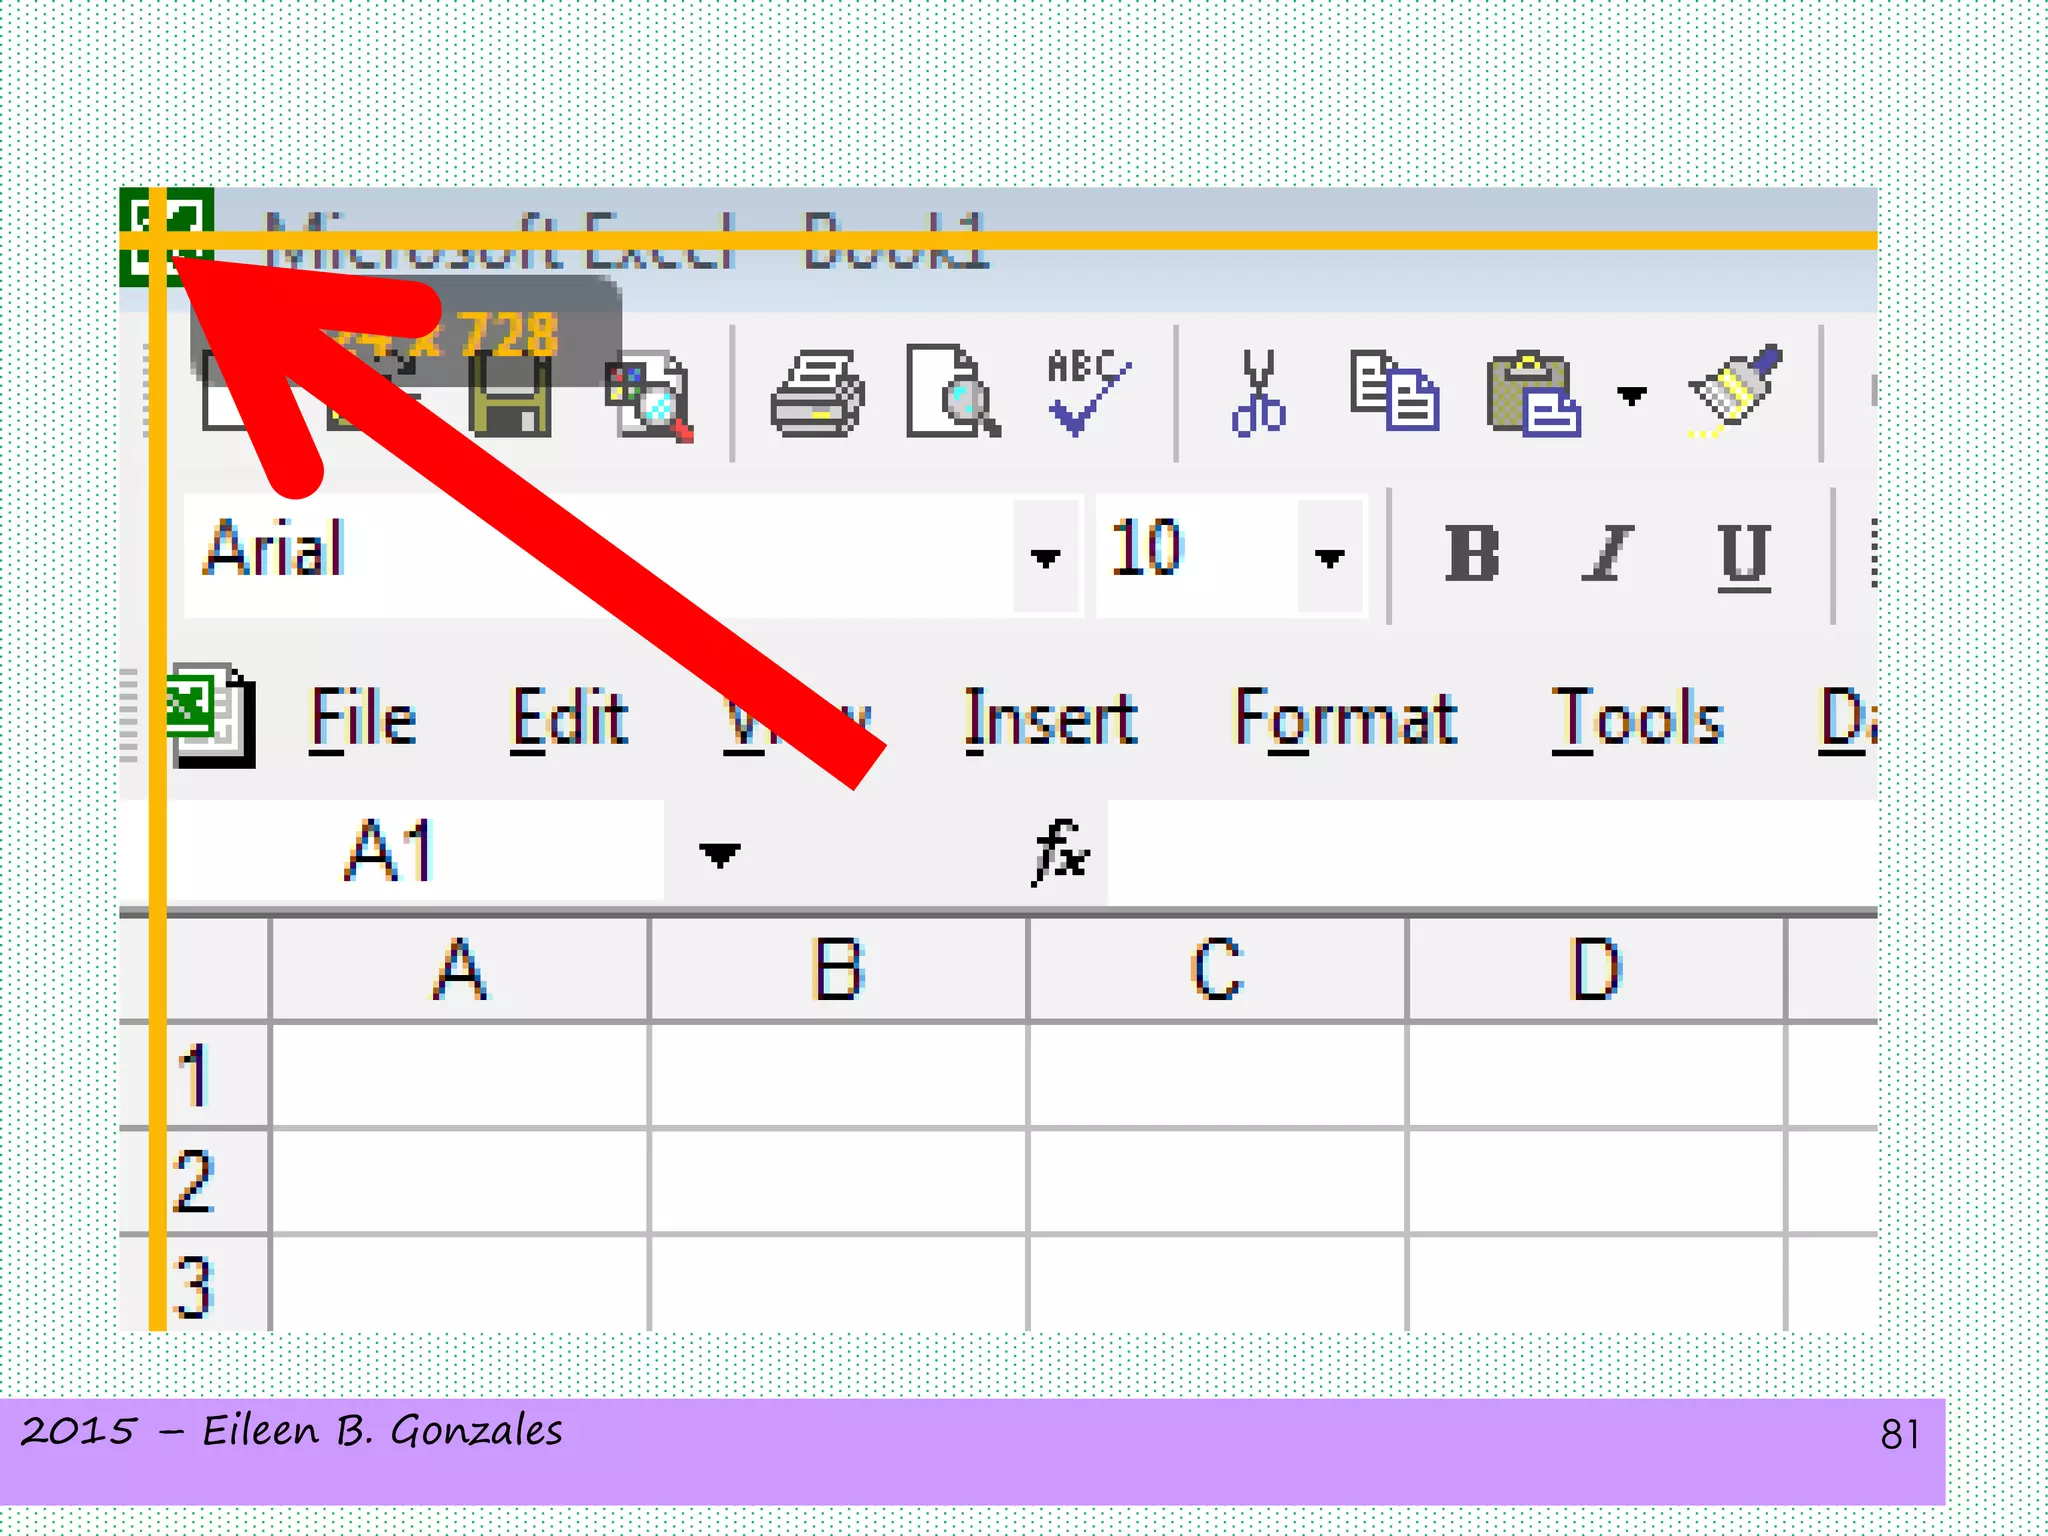Image resolution: width=2048 pixels, height=1536 pixels.
Task: Open the Insert menu
Action: [1050, 719]
